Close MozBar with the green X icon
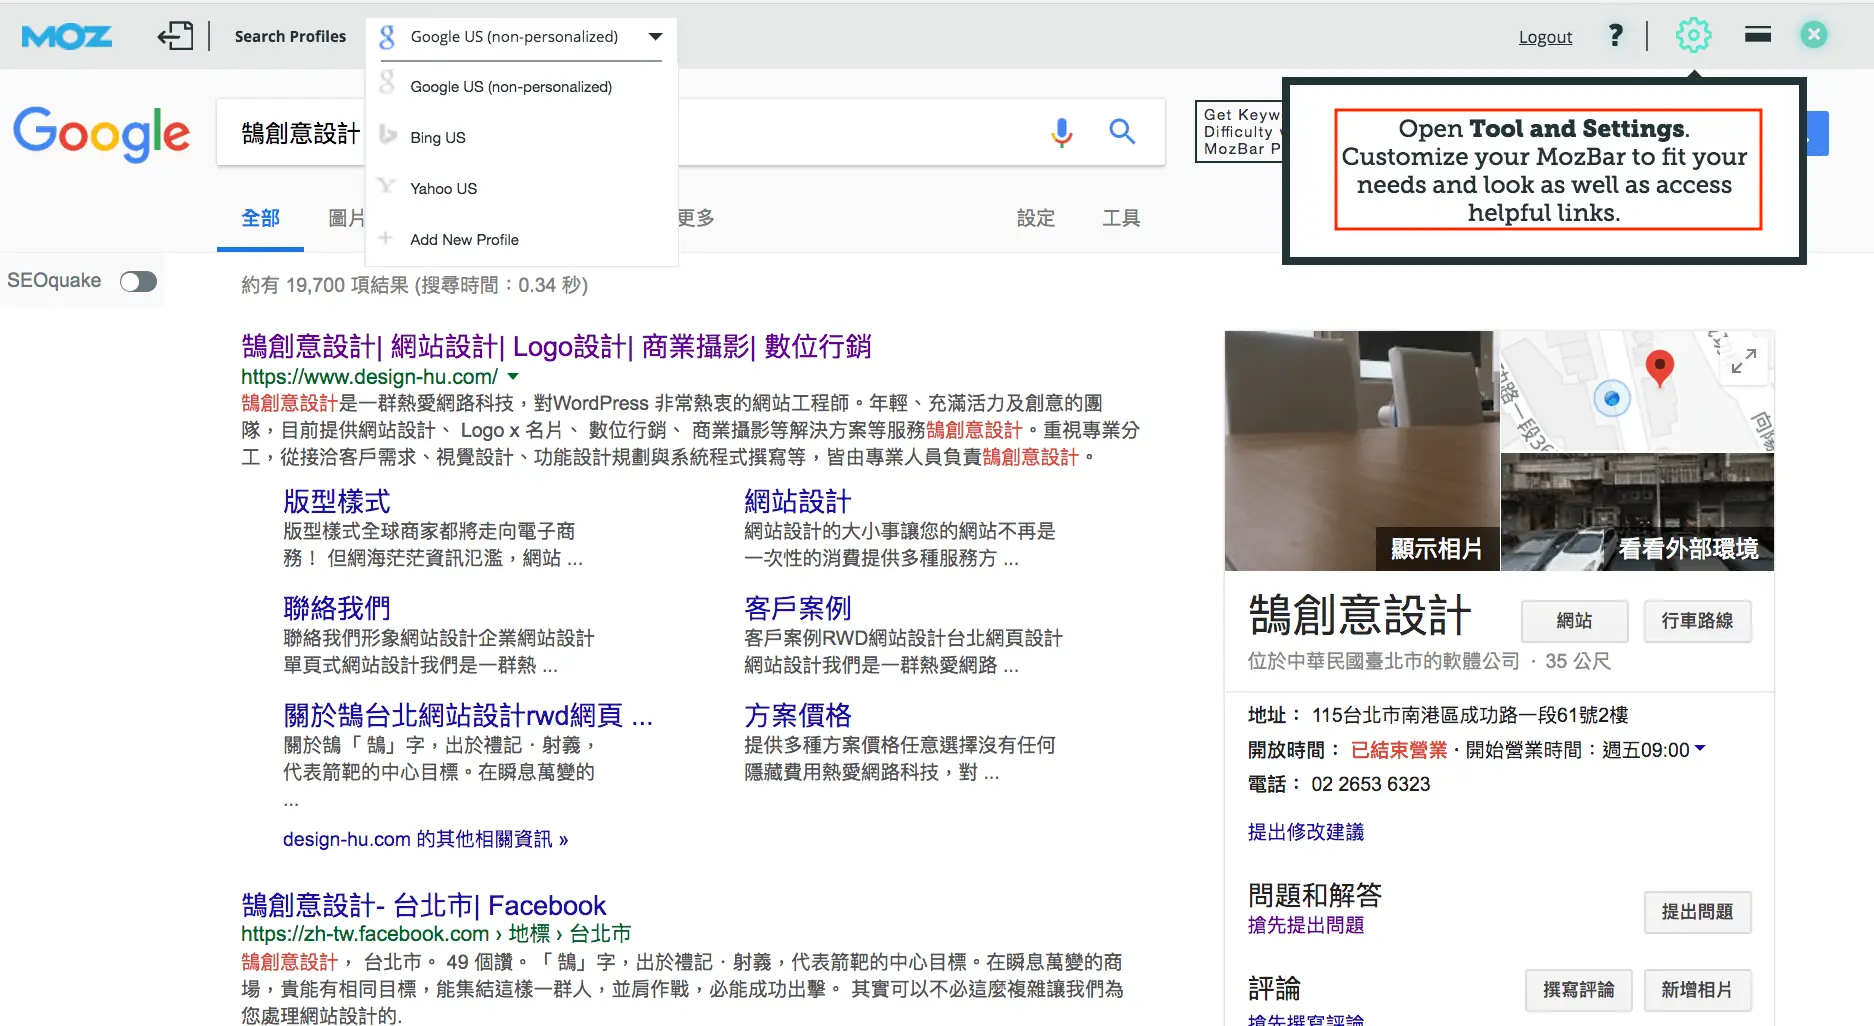Viewport: 1874px width, 1026px height. 1814,35
